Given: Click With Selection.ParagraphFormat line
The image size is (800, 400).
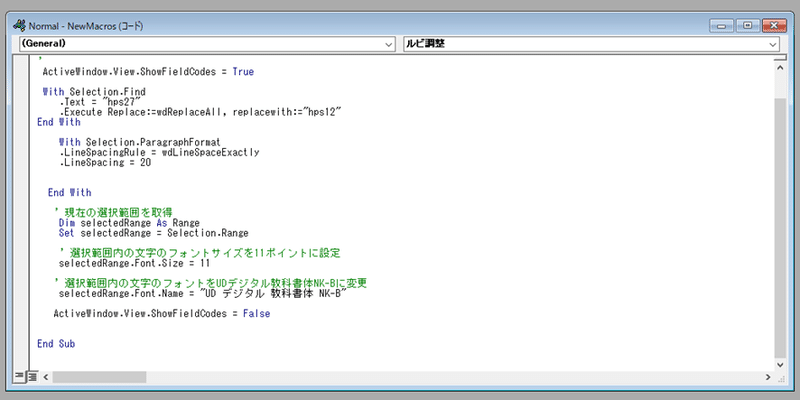Looking at the screenshot, I should [x=139, y=142].
